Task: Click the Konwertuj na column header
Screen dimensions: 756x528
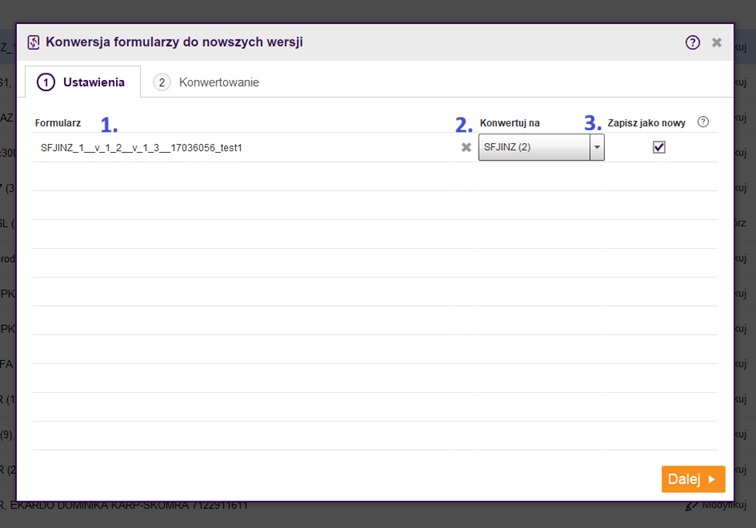Action: pyautogui.click(x=510, y=123)
